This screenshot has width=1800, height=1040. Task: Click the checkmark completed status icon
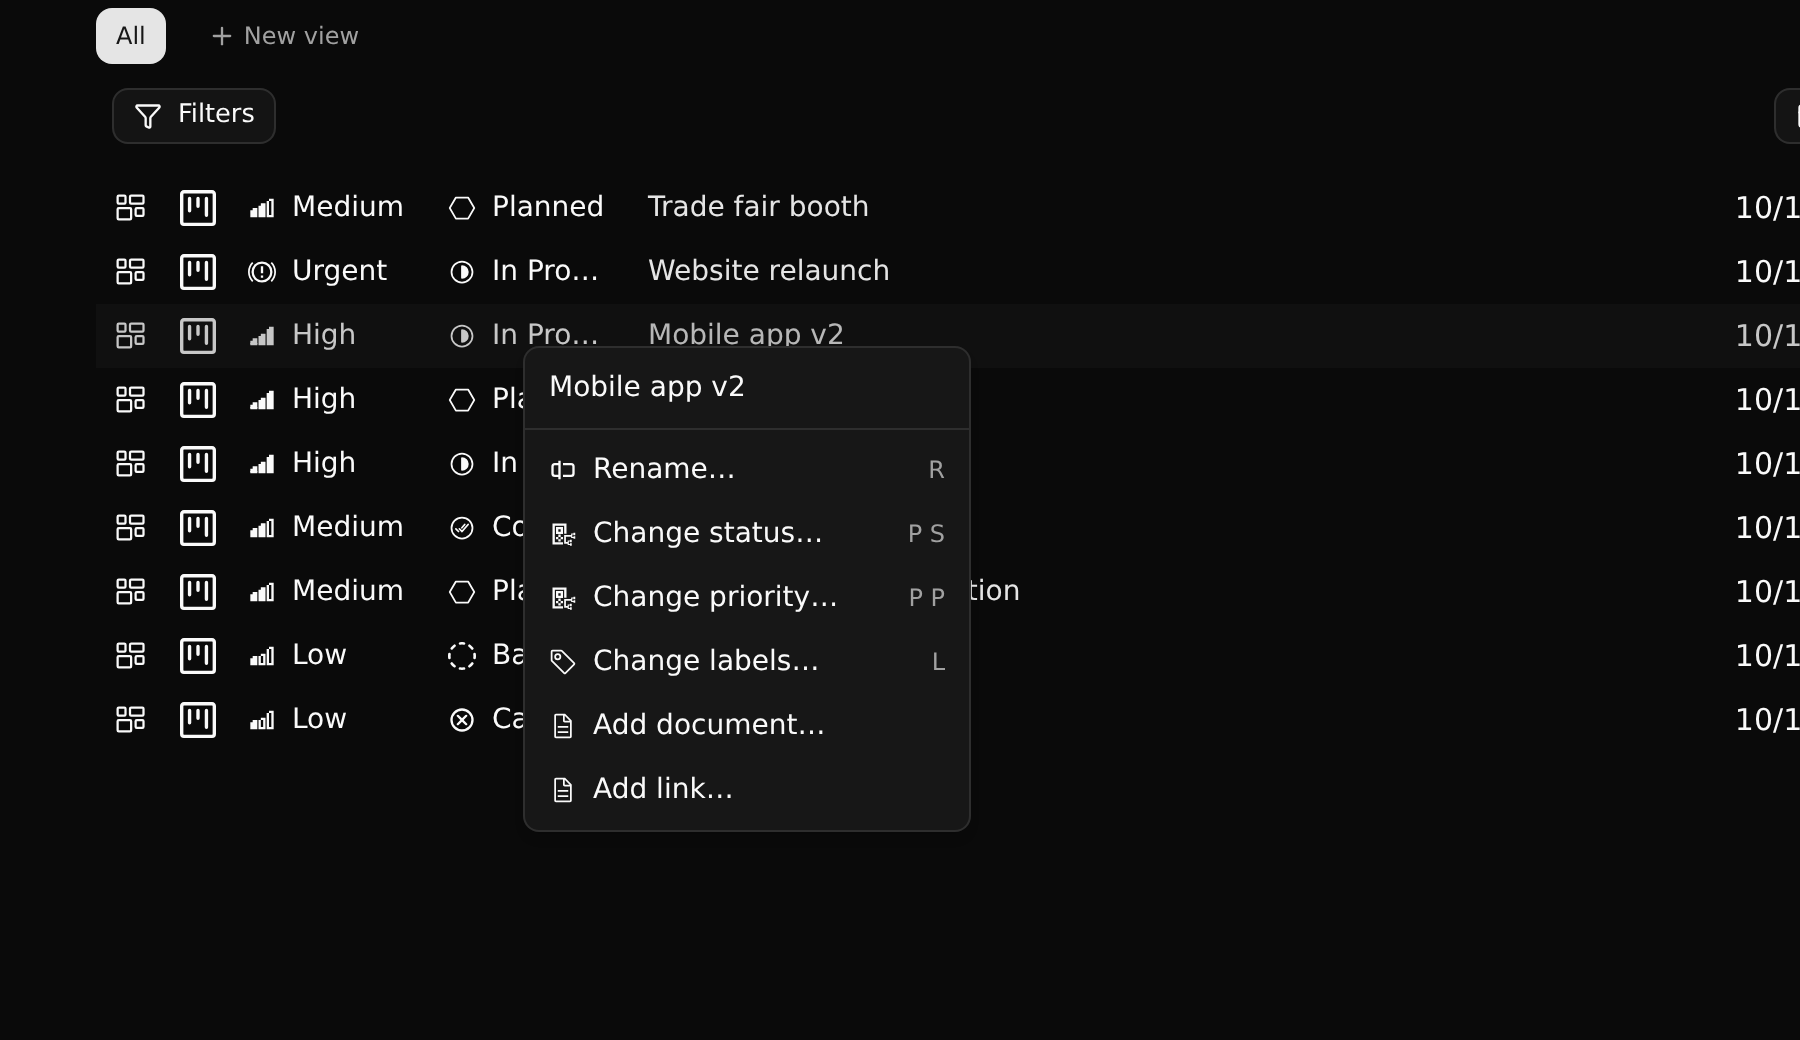(x=462, y=528)
